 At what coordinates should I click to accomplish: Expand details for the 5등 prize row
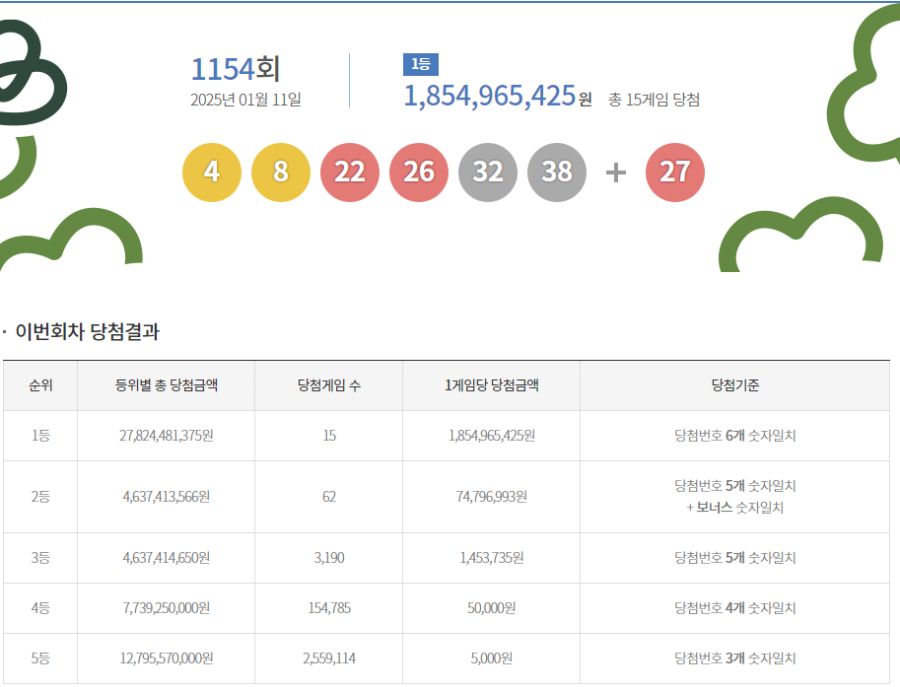(x=738, y=658)
